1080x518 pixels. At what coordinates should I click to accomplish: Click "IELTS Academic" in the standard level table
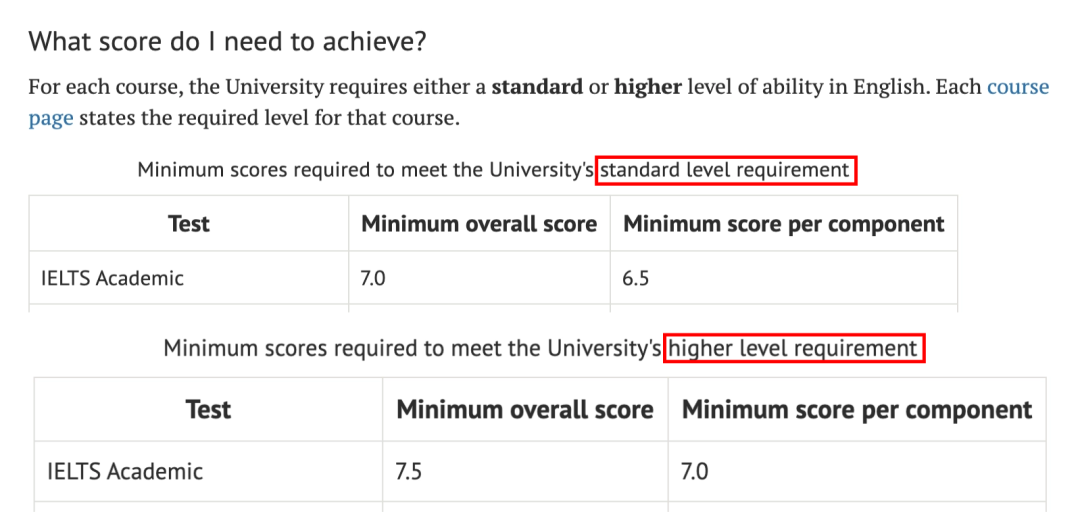(112, 278)
